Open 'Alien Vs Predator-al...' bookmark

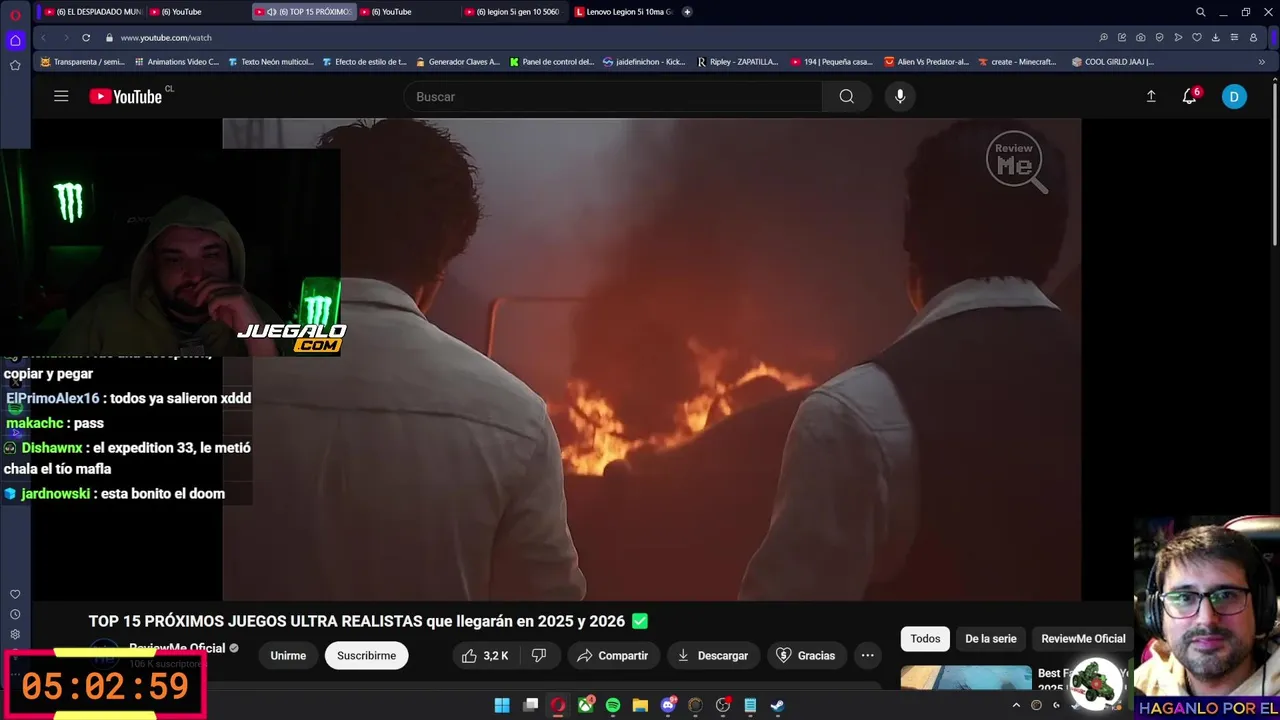(x=926, y=61)
